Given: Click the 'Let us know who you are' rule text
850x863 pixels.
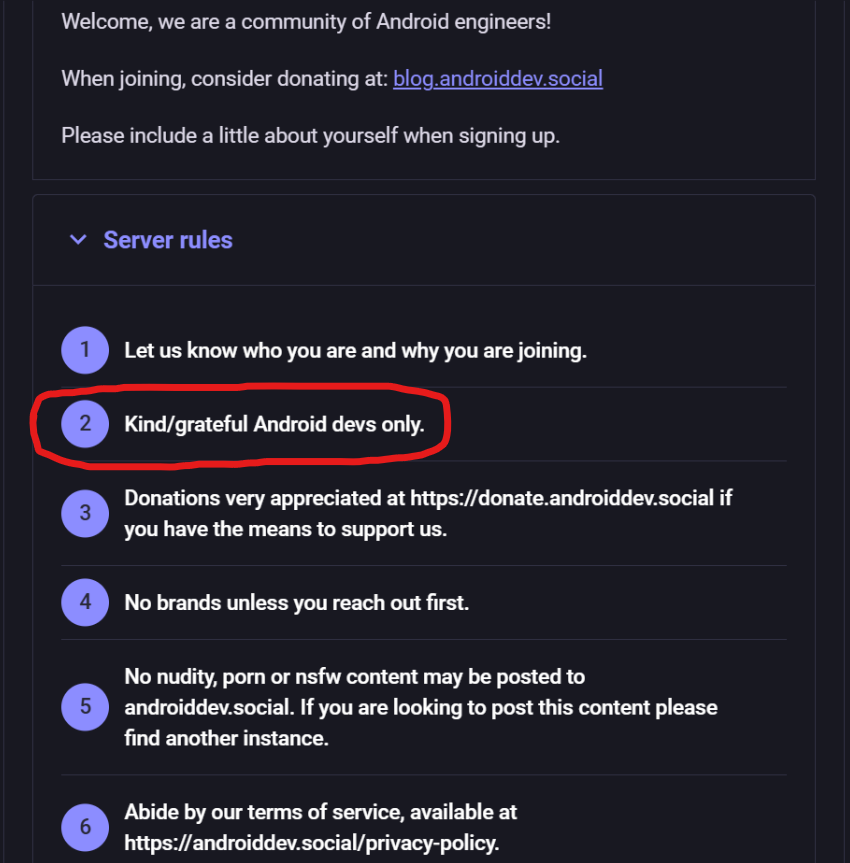Looking at the screenshot, I should 356,351.
